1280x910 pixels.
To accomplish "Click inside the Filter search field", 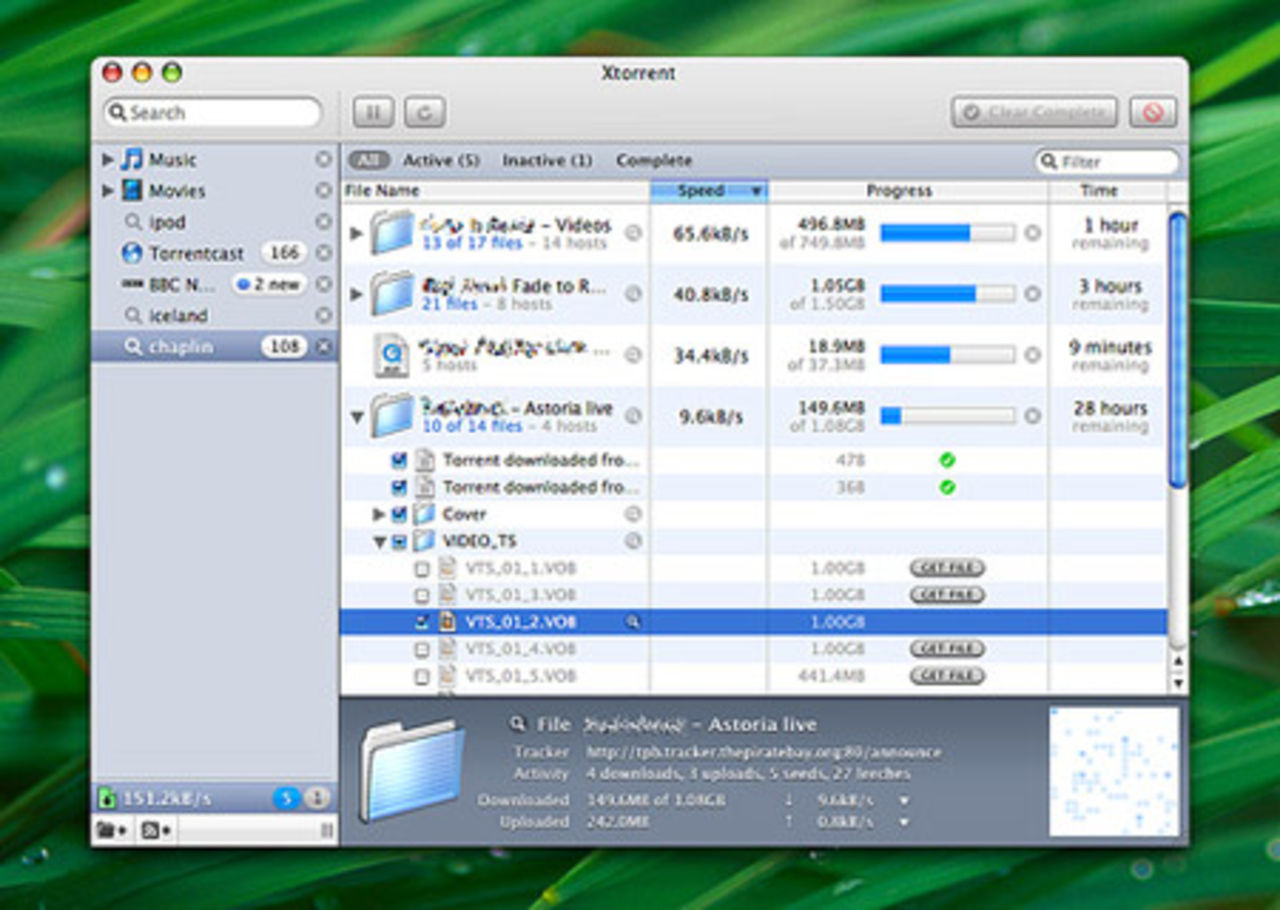I will tap(1110, 161).
